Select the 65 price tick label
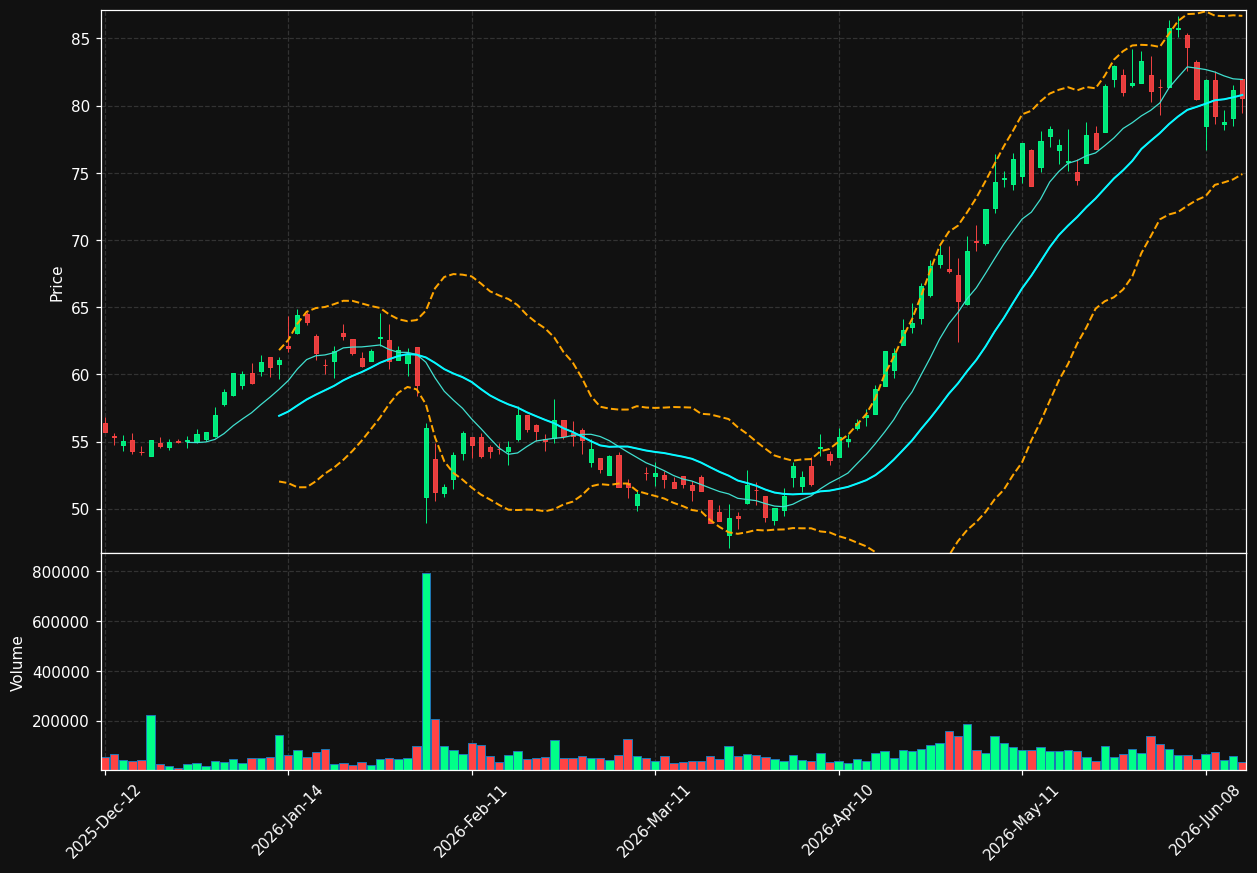The width and height of the screenshot is (1257, 873). click(x=83, y=308)
